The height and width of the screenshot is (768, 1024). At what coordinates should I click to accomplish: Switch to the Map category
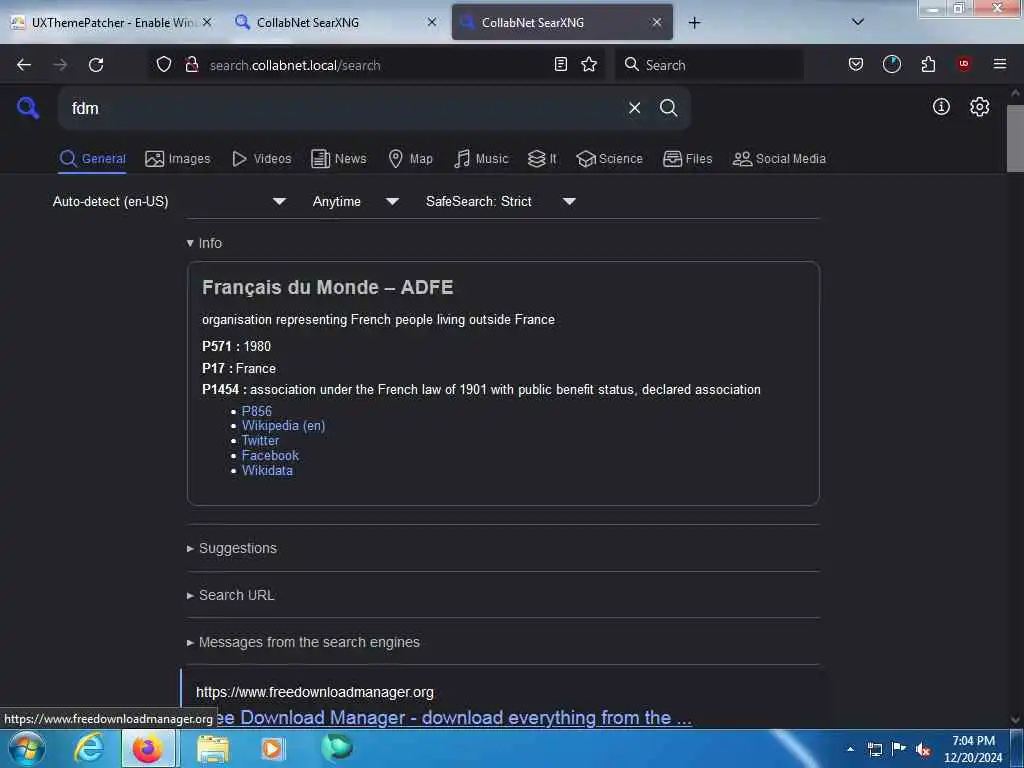(x=411, y=159)
